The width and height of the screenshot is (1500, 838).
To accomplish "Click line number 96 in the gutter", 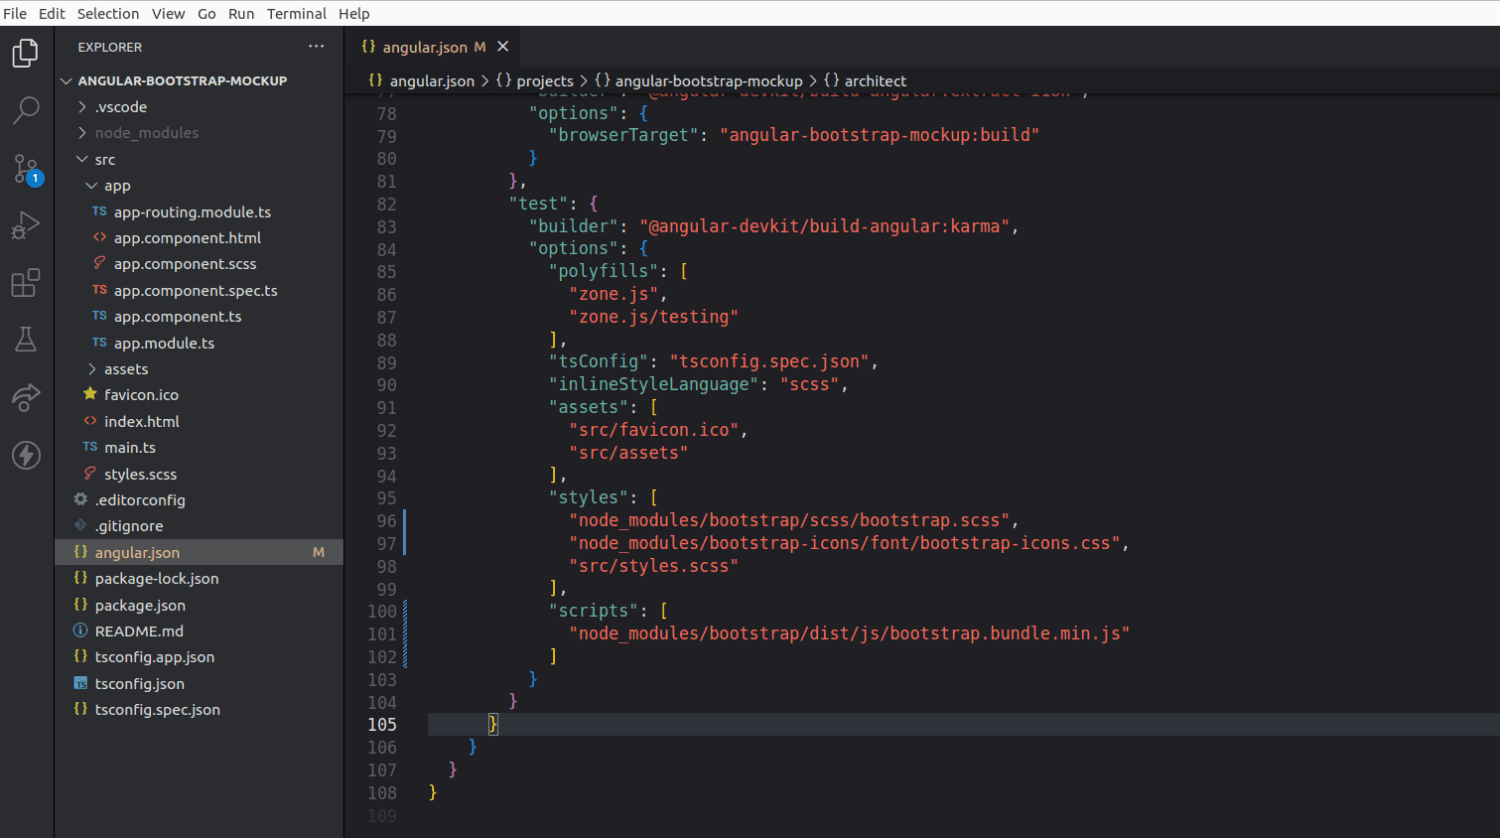I will 387,519.
